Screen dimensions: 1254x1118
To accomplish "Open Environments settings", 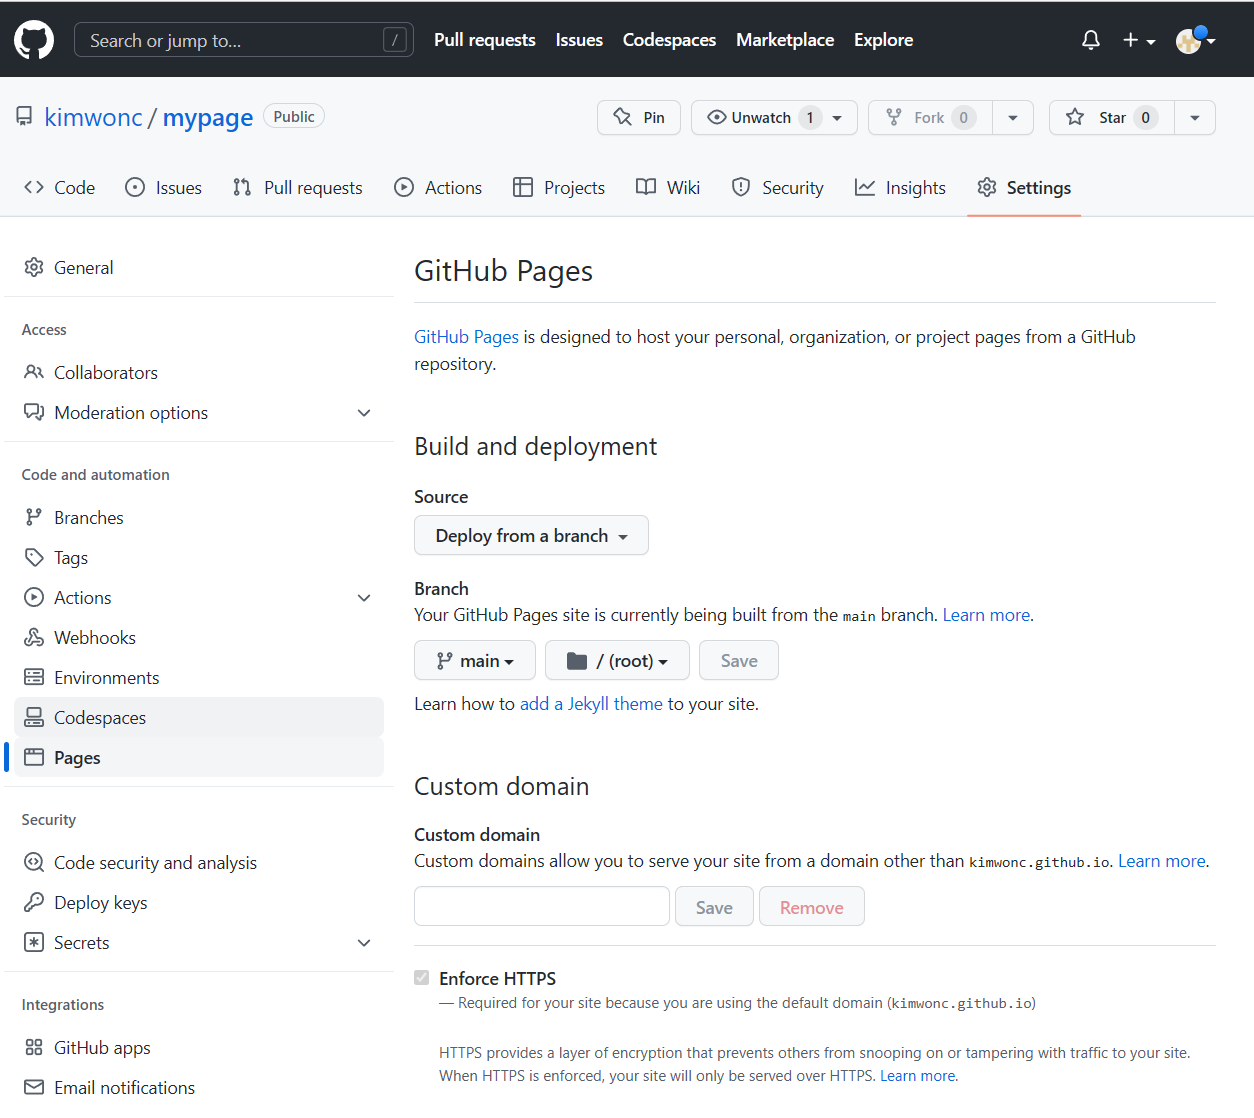I will point(199,677).
